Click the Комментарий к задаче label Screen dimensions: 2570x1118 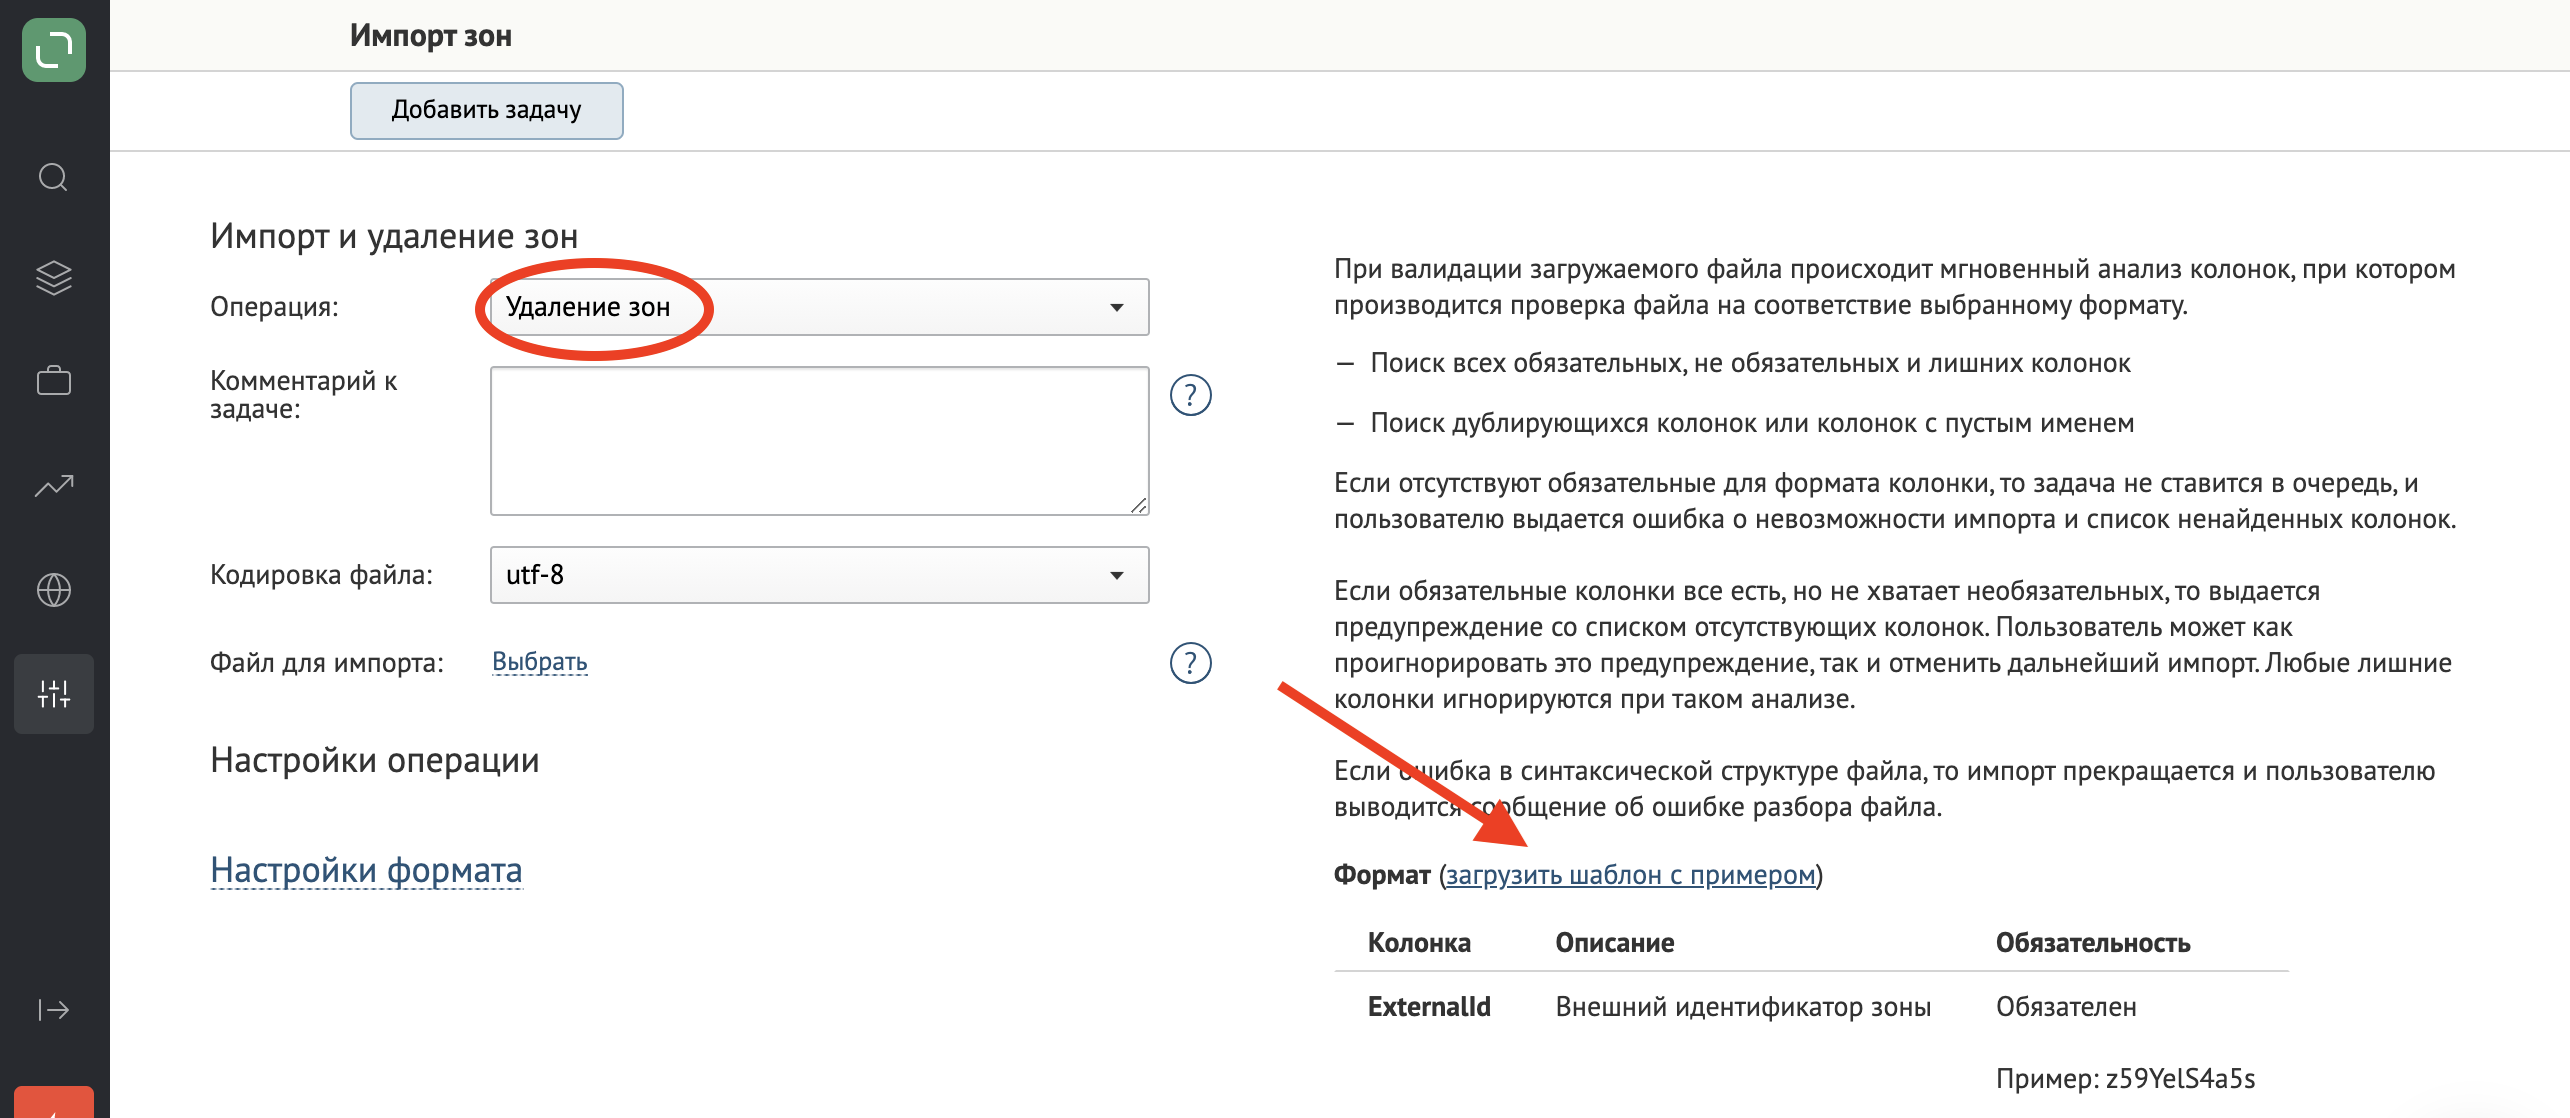pyautogui.click(x=304, y=395)
